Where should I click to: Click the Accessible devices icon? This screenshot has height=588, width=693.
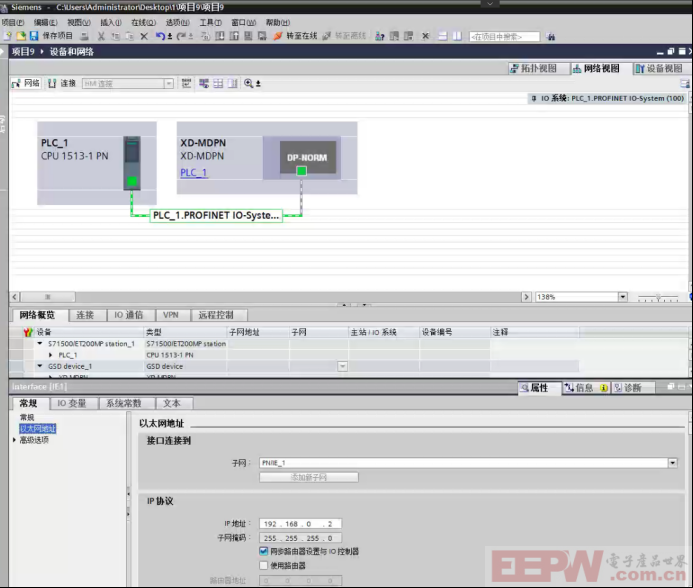379,36
